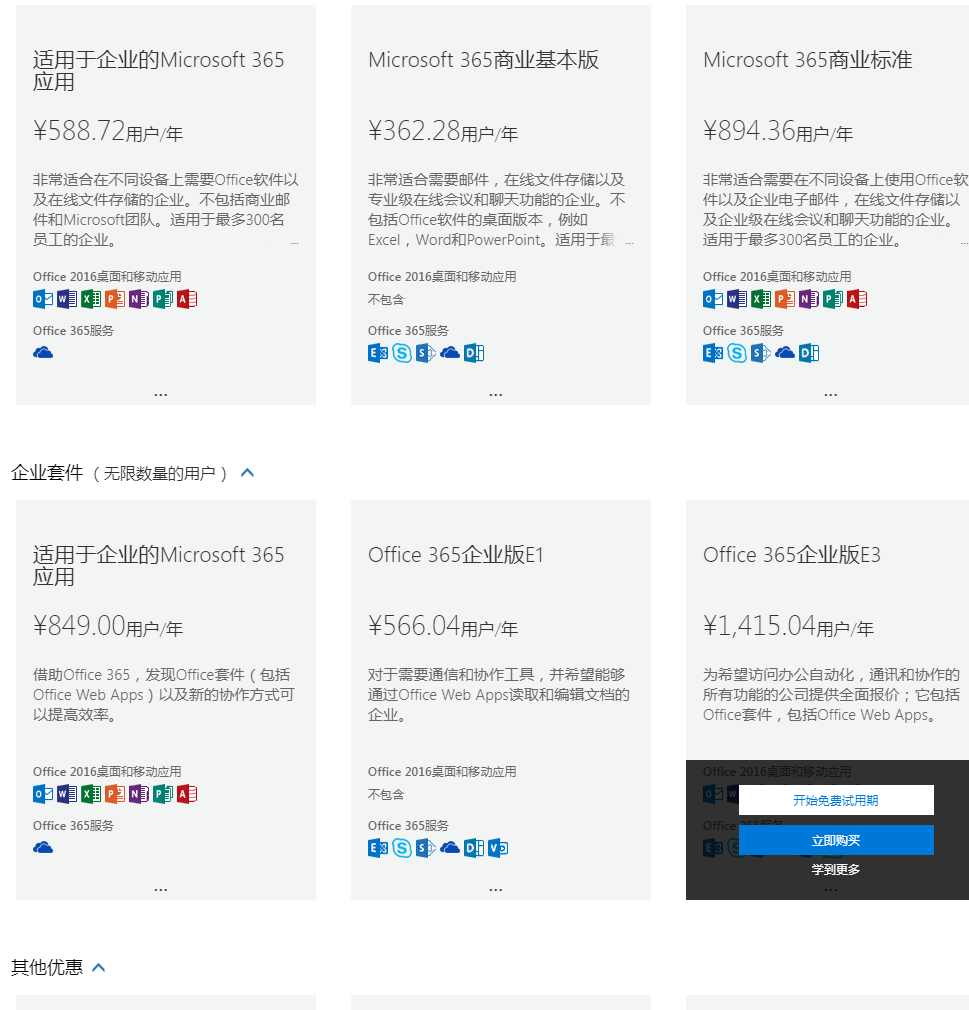This screenshot has width=969, height=1010.
Task: Open the Microsoft 365商业标准 plan title
Action: click(x=807, y=60)
